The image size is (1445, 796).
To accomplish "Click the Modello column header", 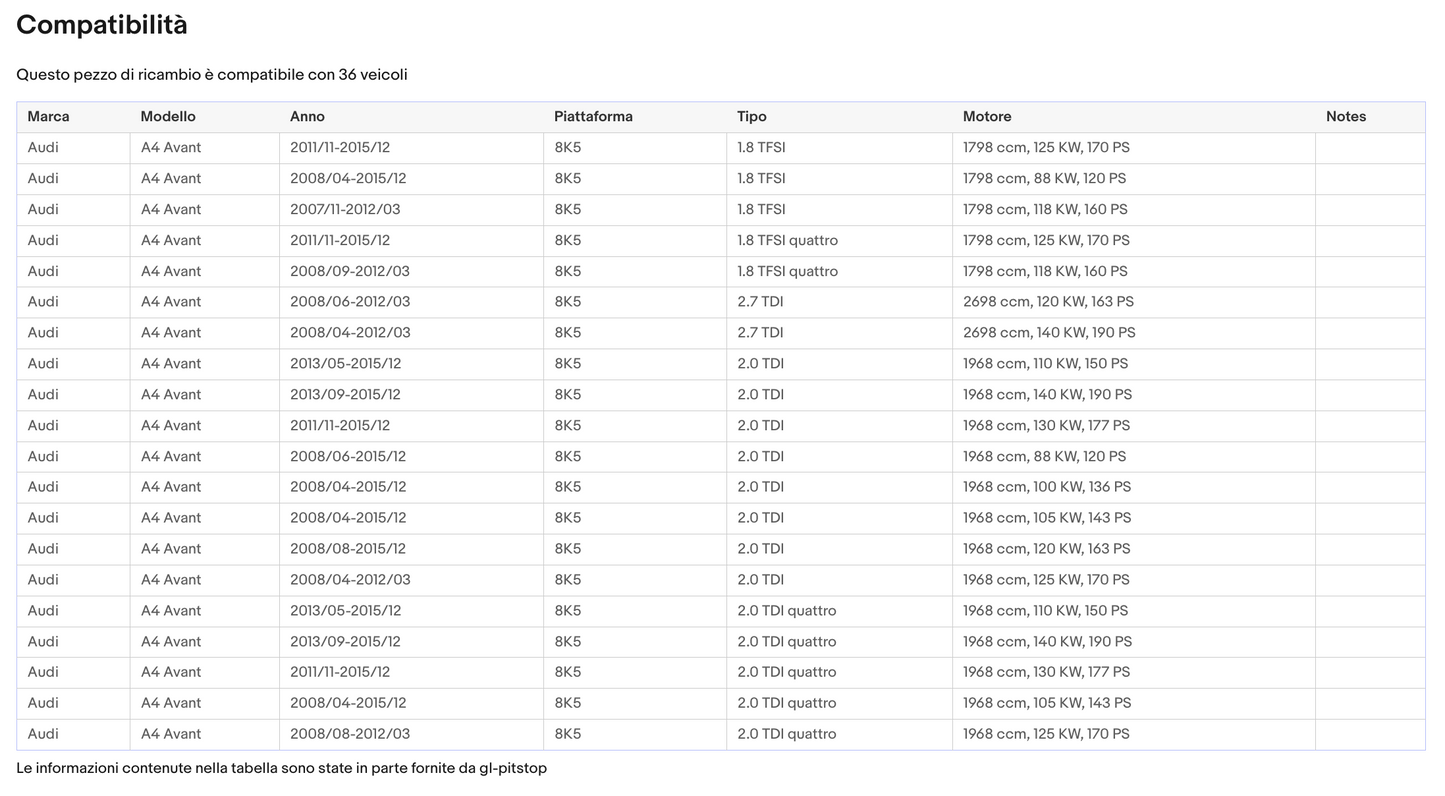I will pos(168,117).
